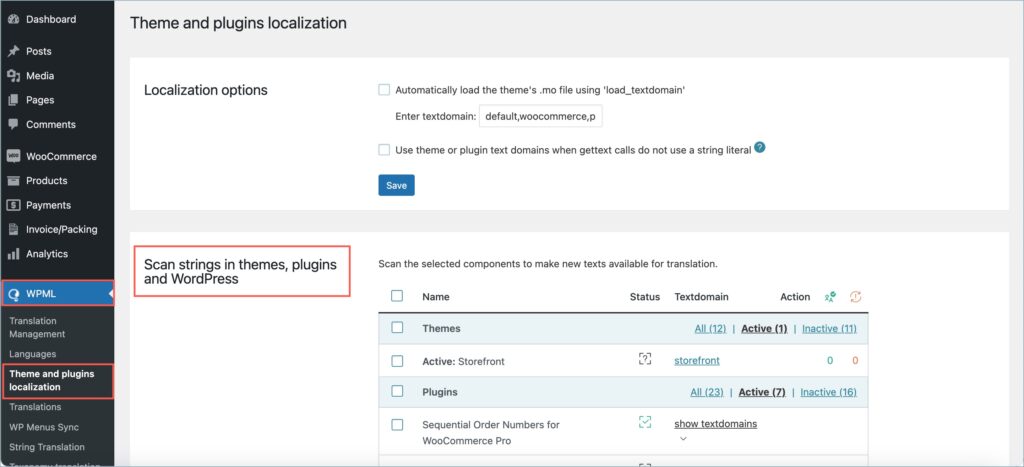Click the Payments dollar icon
The width and height of the screenshot is (1024, 467).
pyautogui.click(x=13, y=205)
